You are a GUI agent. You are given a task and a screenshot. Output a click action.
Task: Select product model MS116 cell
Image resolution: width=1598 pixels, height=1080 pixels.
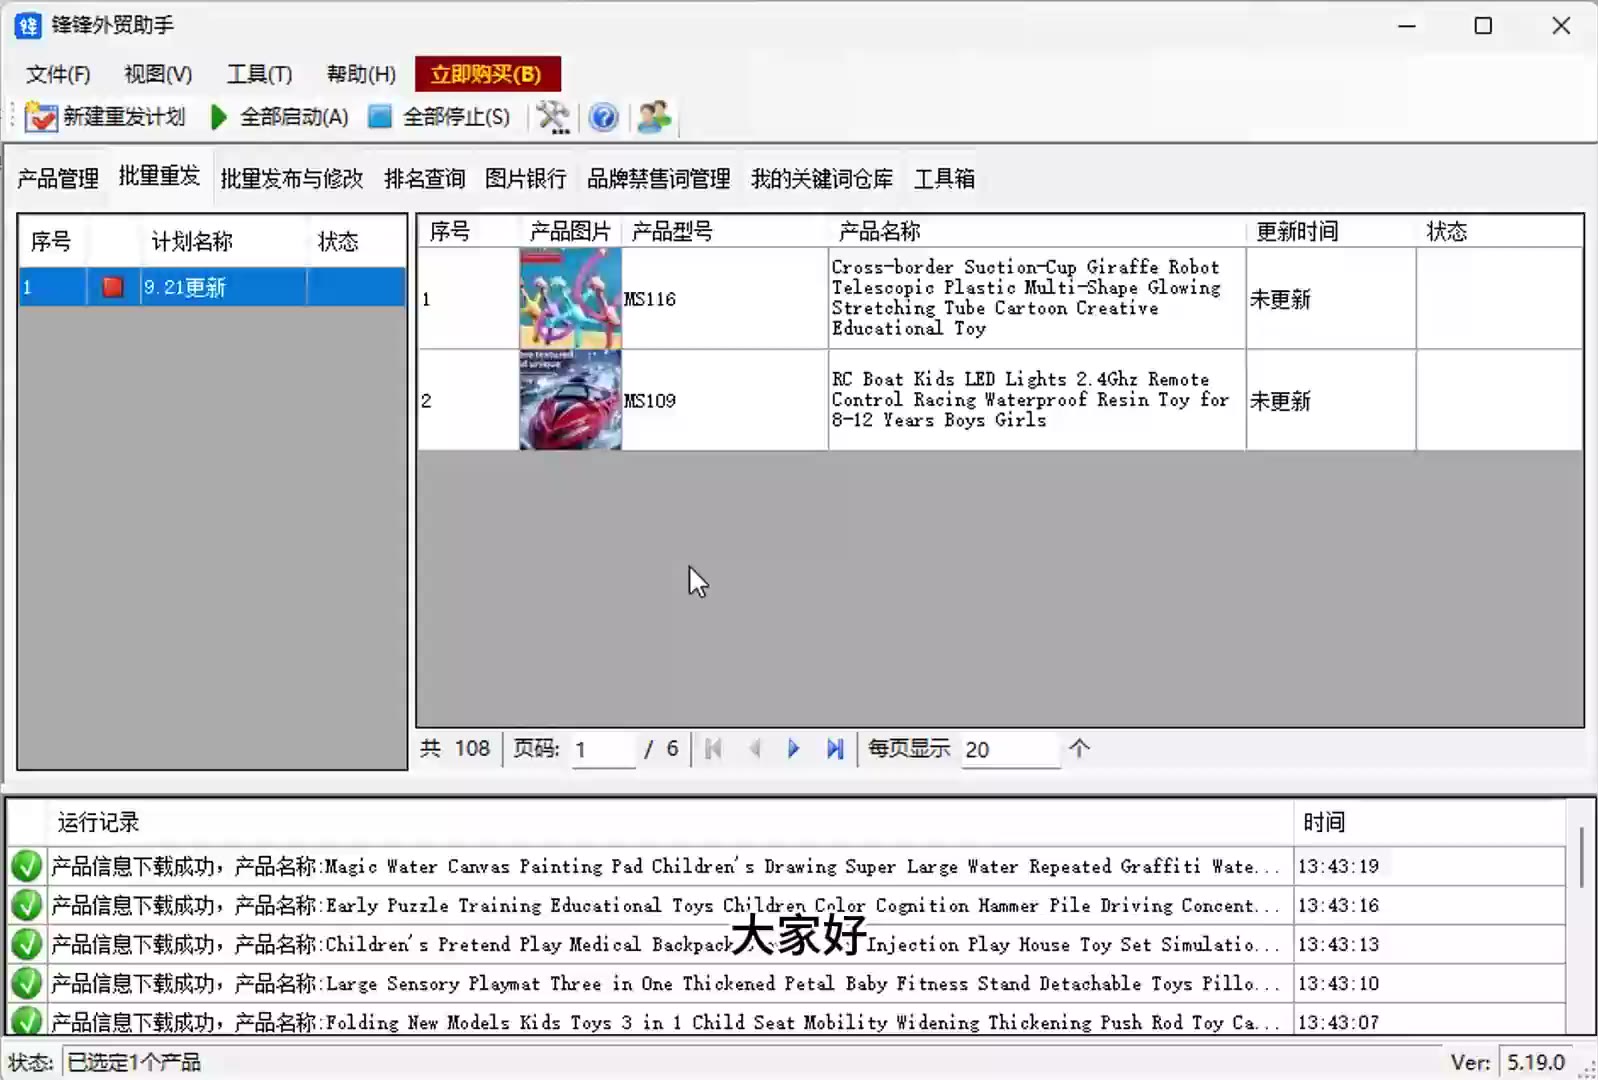[x=724, y=298]
